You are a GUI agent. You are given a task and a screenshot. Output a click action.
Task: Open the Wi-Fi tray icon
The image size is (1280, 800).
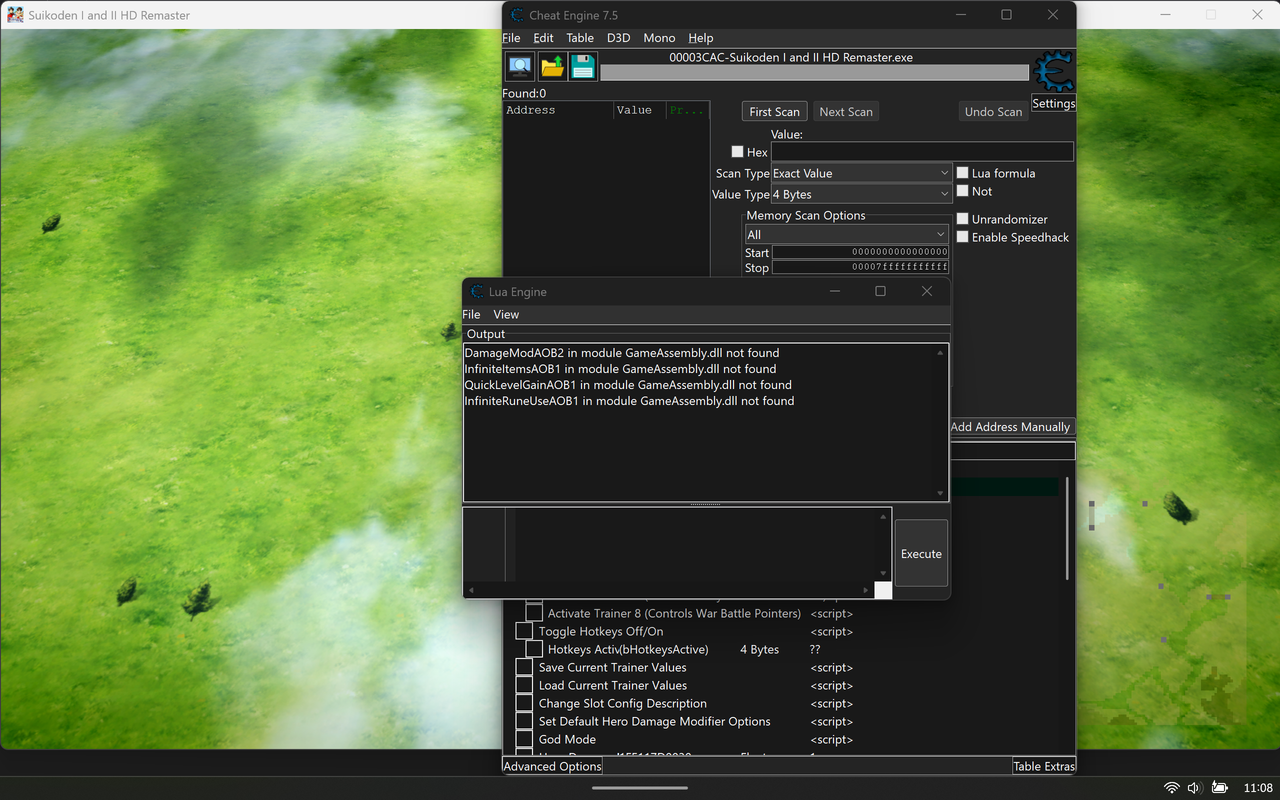tap(1172, 788)
